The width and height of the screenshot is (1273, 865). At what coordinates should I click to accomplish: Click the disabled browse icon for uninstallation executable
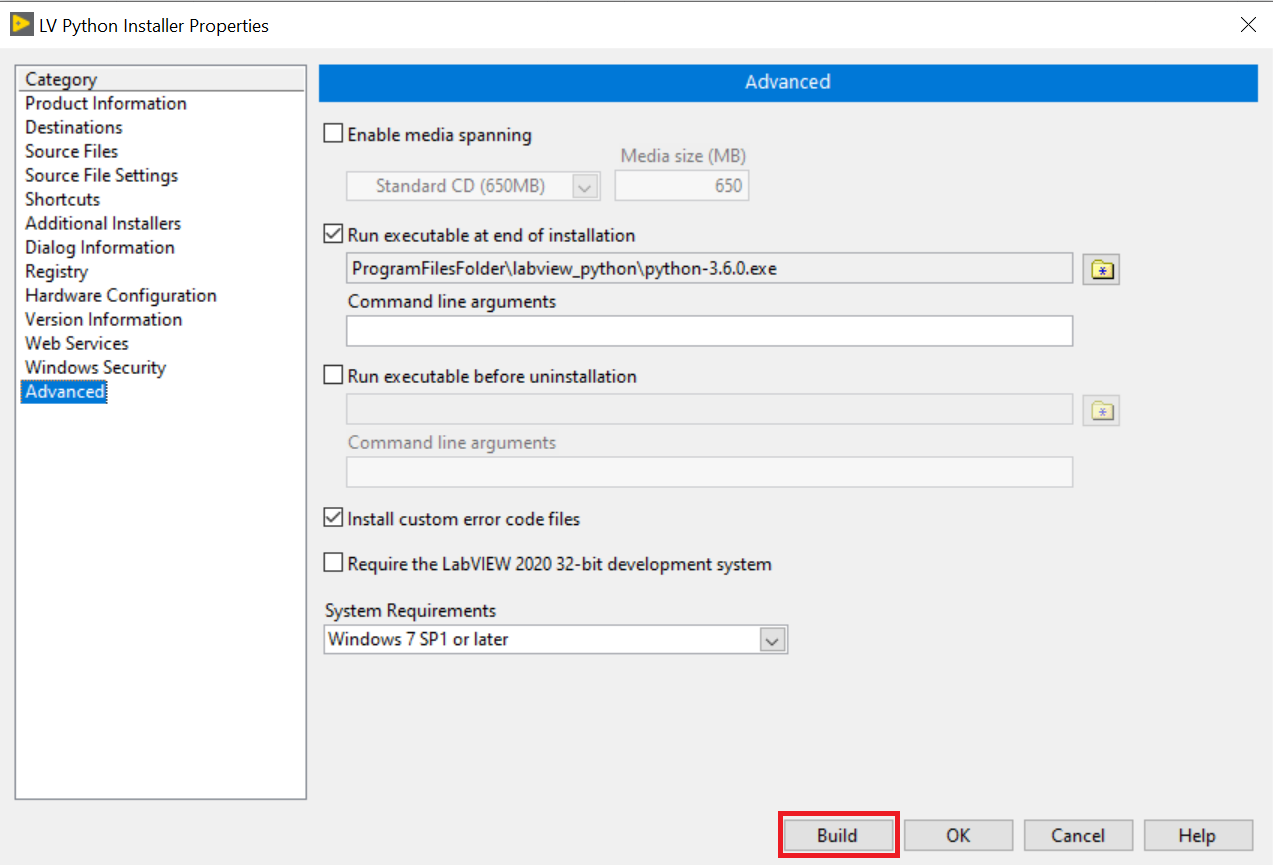tap(1101, 410)
